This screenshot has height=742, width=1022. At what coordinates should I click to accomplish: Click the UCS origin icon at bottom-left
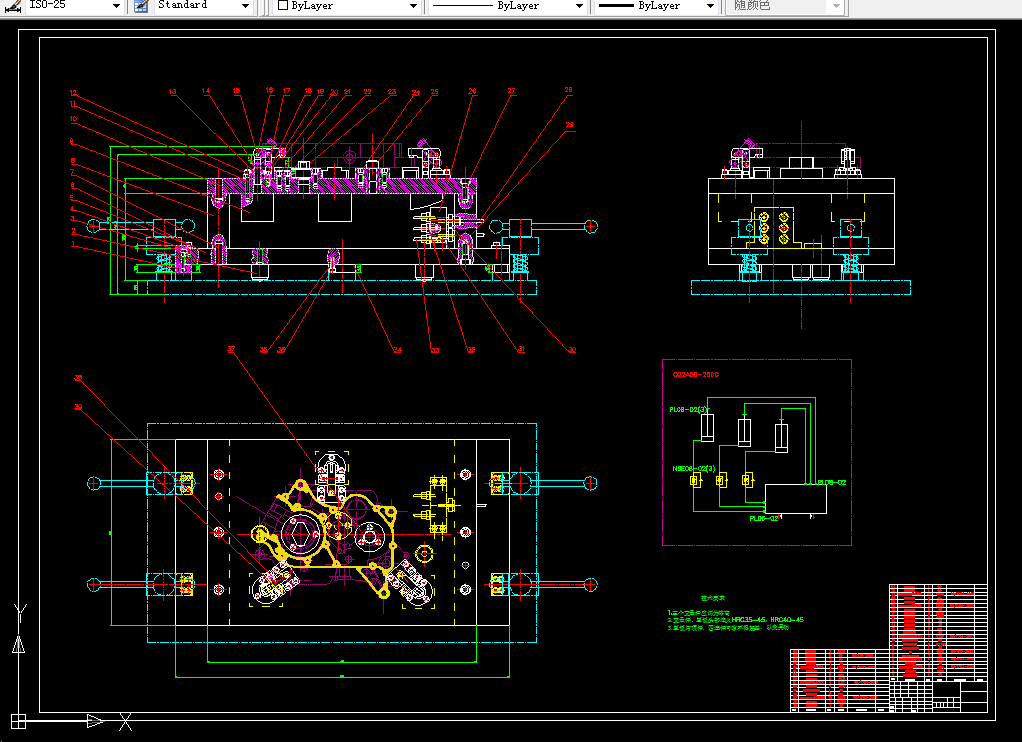pyautogui.click(x=18, y=720)
